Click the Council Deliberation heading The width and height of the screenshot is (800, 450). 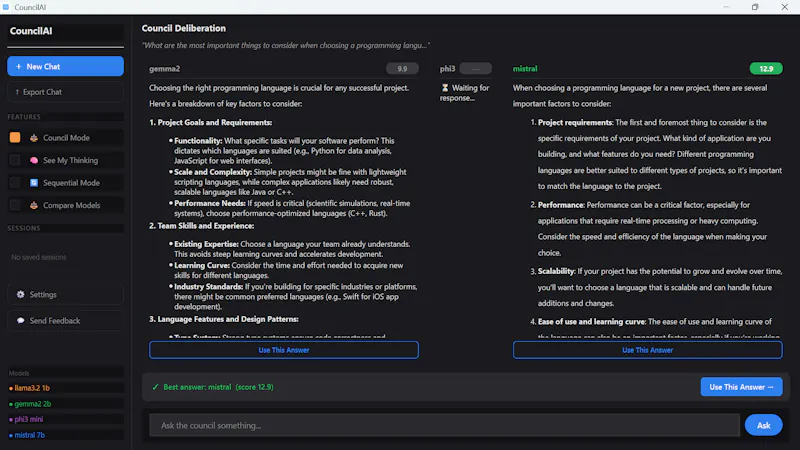click(x=184, y=28)
